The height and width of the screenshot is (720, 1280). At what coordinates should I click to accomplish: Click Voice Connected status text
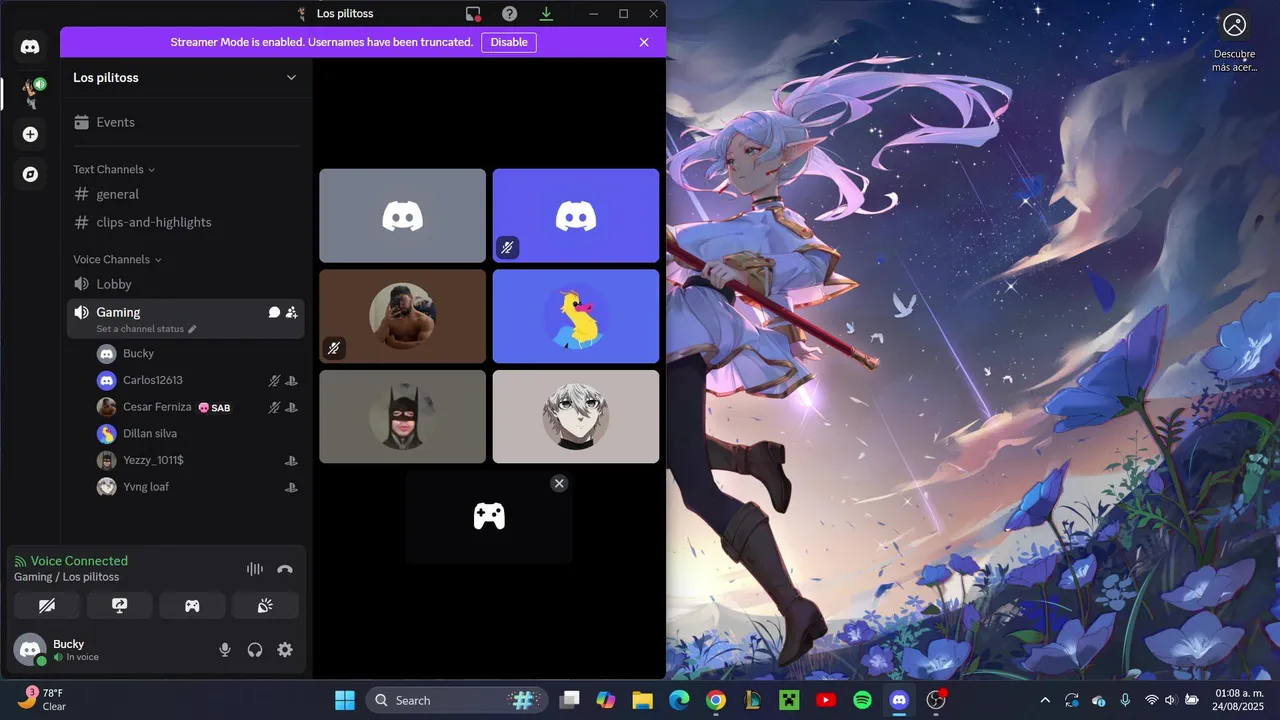tap(79, 561)
